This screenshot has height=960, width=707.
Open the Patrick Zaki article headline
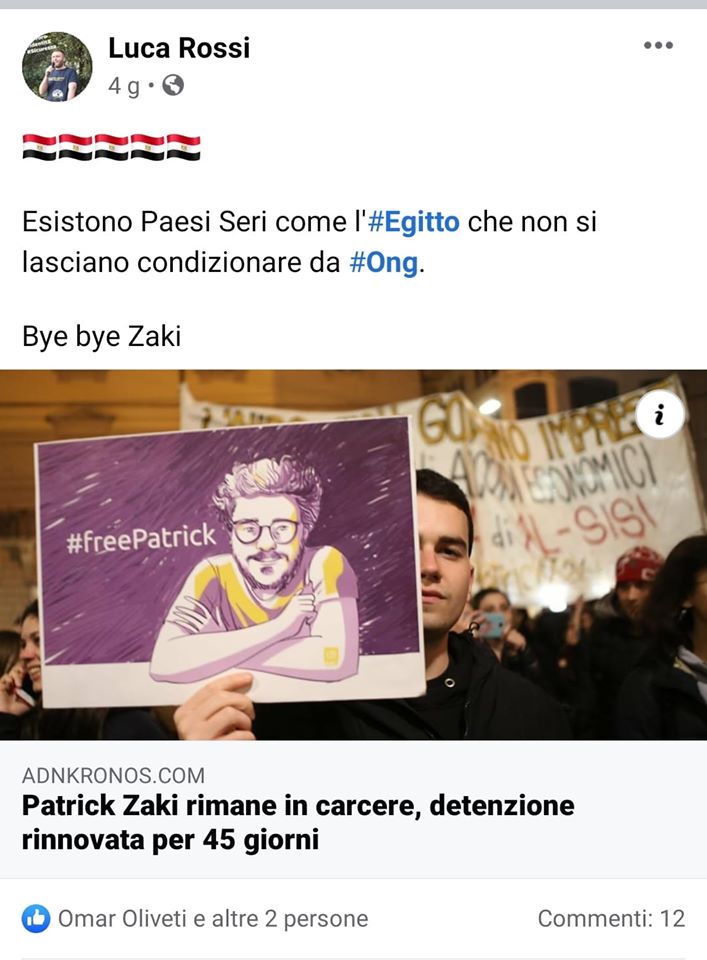tap(298, 822)
